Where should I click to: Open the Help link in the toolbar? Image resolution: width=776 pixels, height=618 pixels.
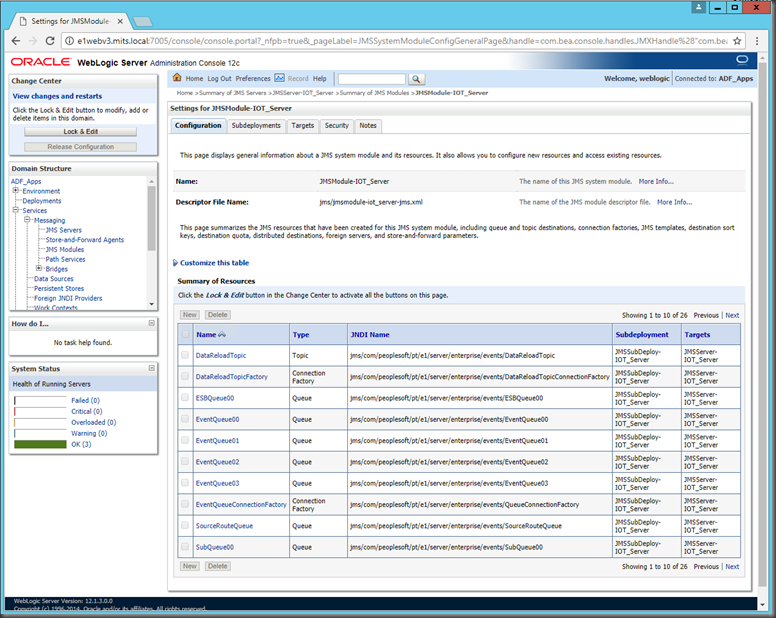[320, 79]
